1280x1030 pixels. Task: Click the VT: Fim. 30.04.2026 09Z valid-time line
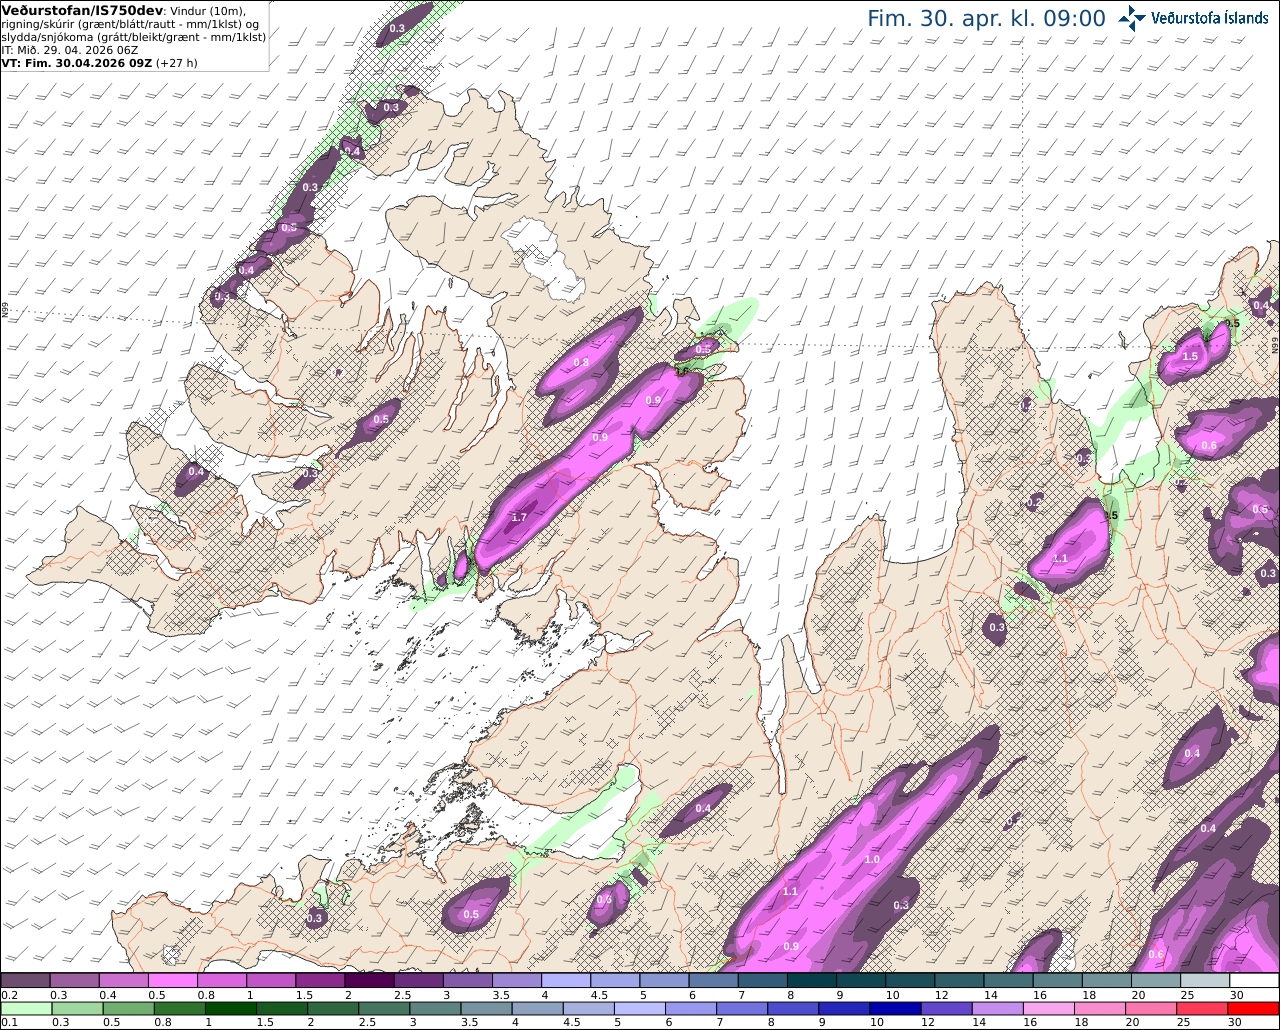76,62
